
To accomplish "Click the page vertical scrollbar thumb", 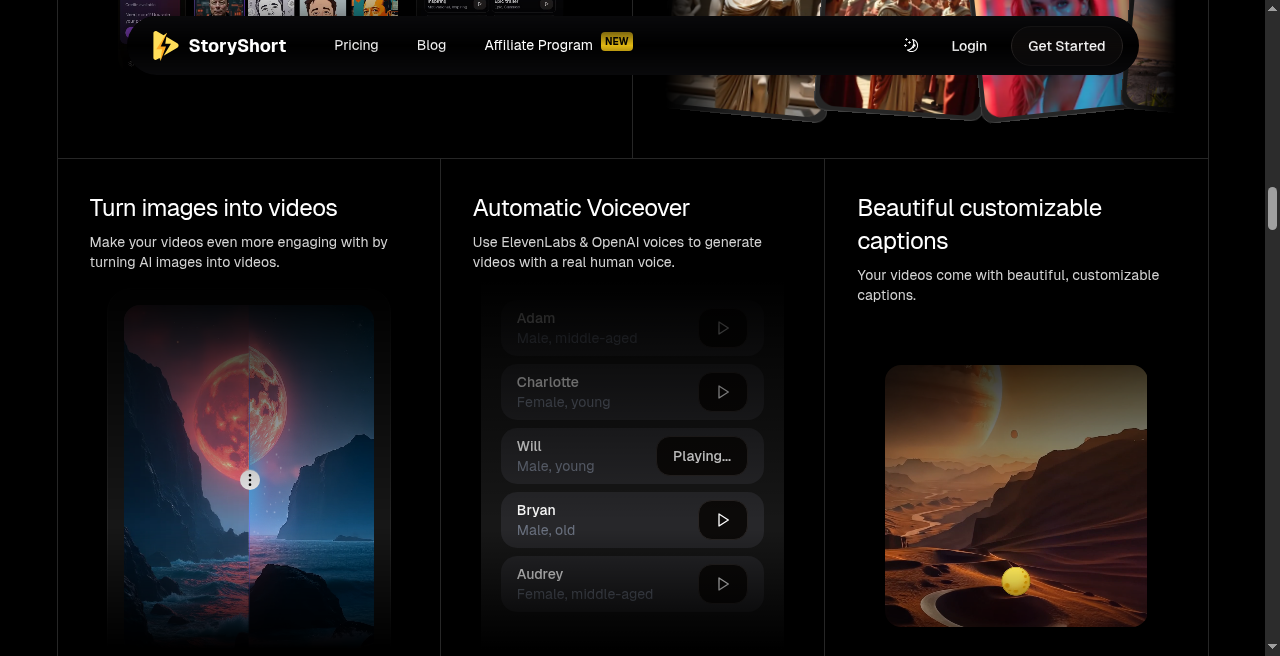I will 1273,207.
